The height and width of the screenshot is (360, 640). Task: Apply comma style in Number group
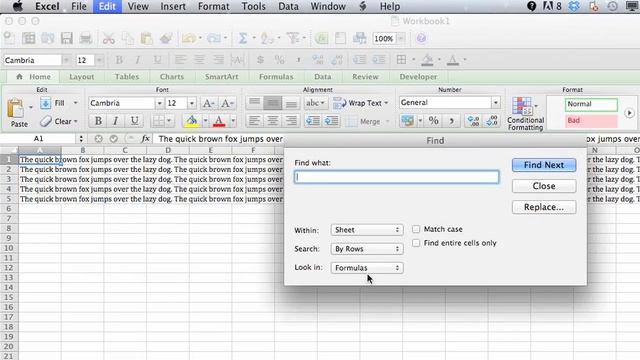(451, 120)
